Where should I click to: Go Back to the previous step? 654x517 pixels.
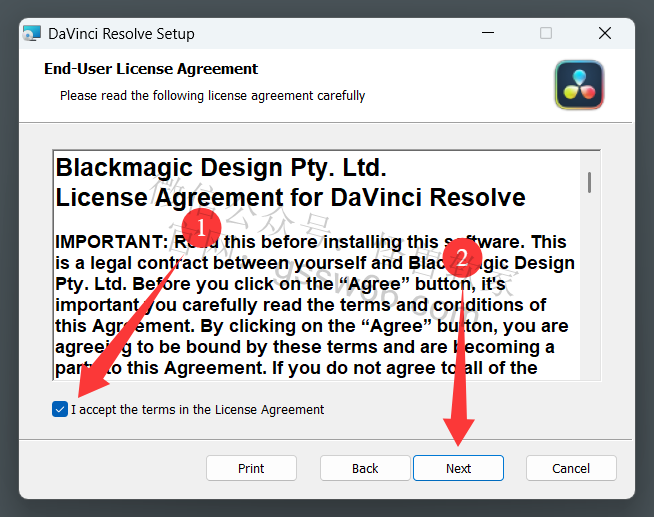point(365,468)
